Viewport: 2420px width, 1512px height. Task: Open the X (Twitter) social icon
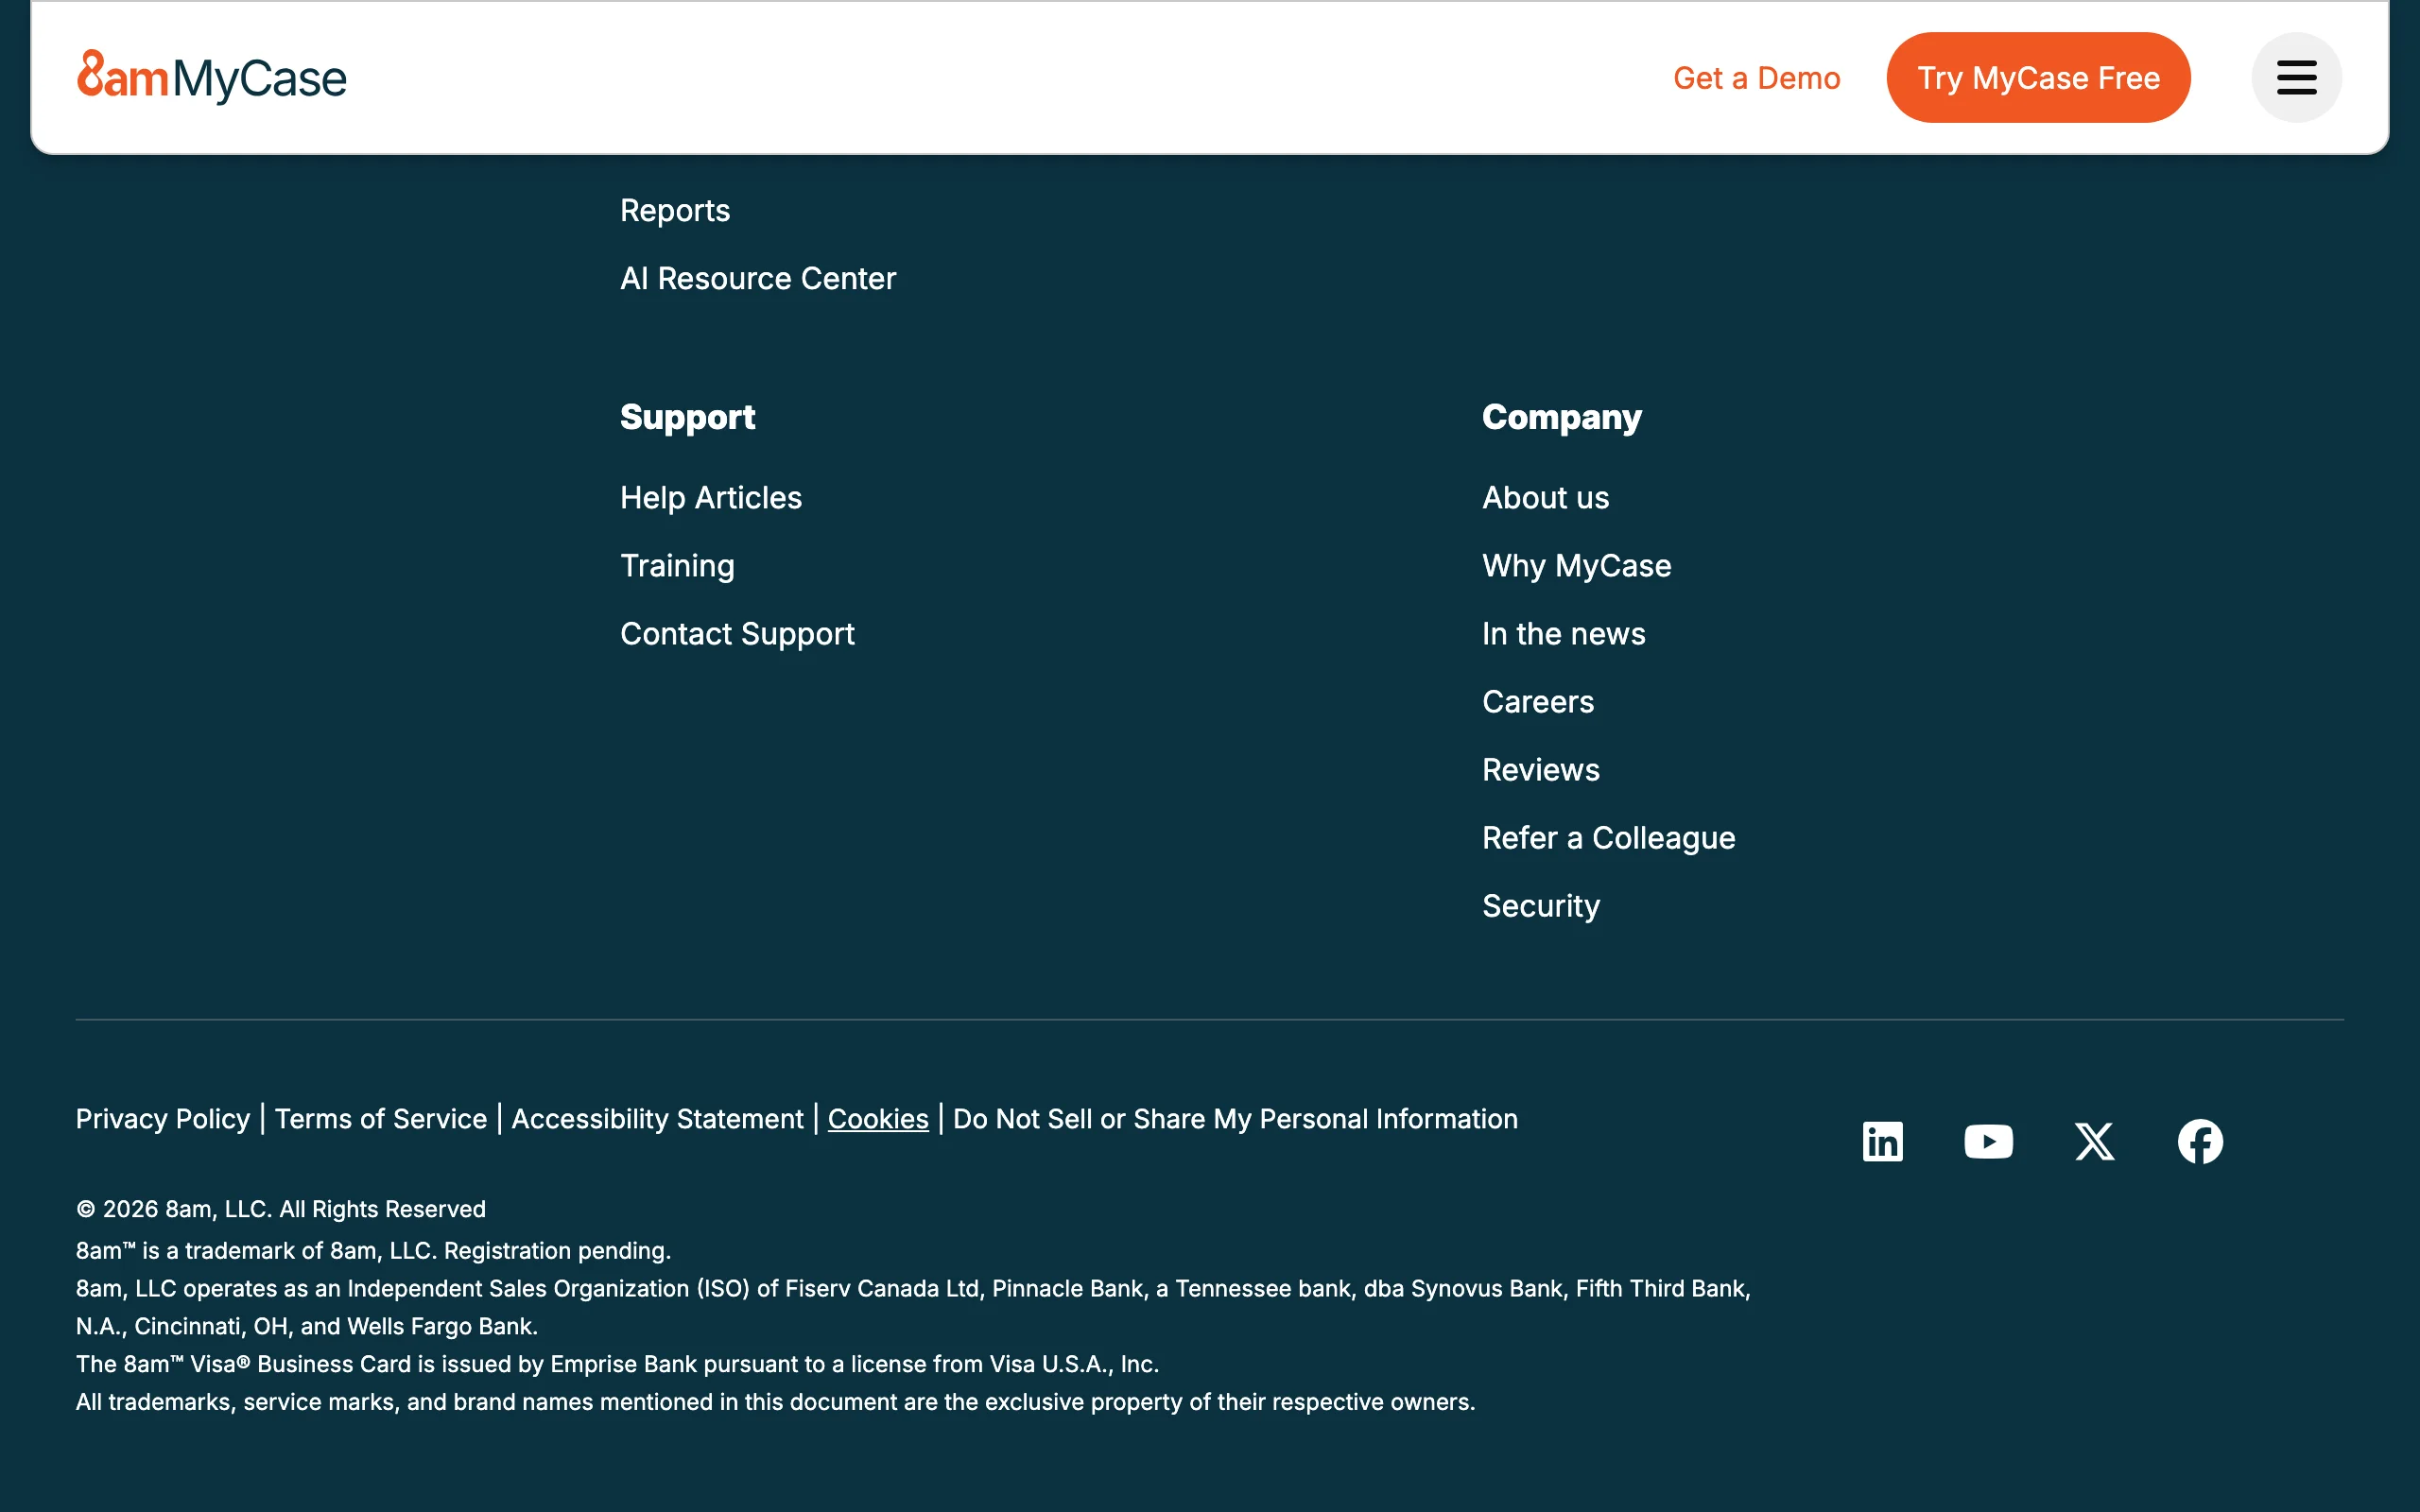pyautogui.click(x=2094, y=1141)
